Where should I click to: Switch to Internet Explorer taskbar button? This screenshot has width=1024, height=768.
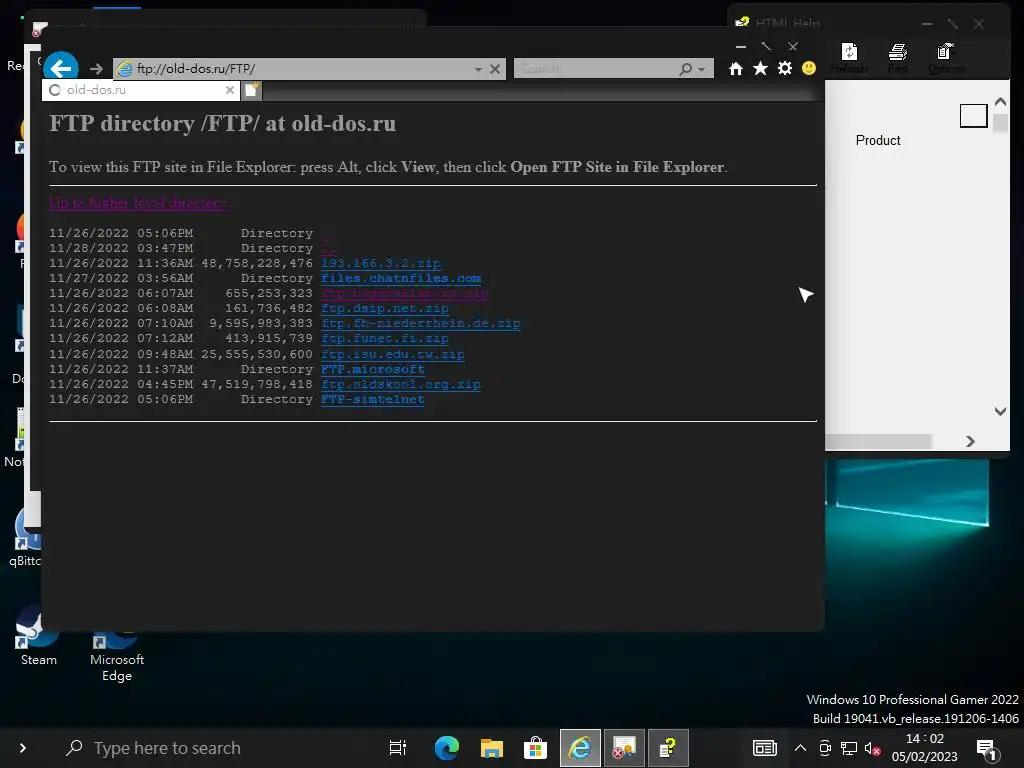[580, 748]
